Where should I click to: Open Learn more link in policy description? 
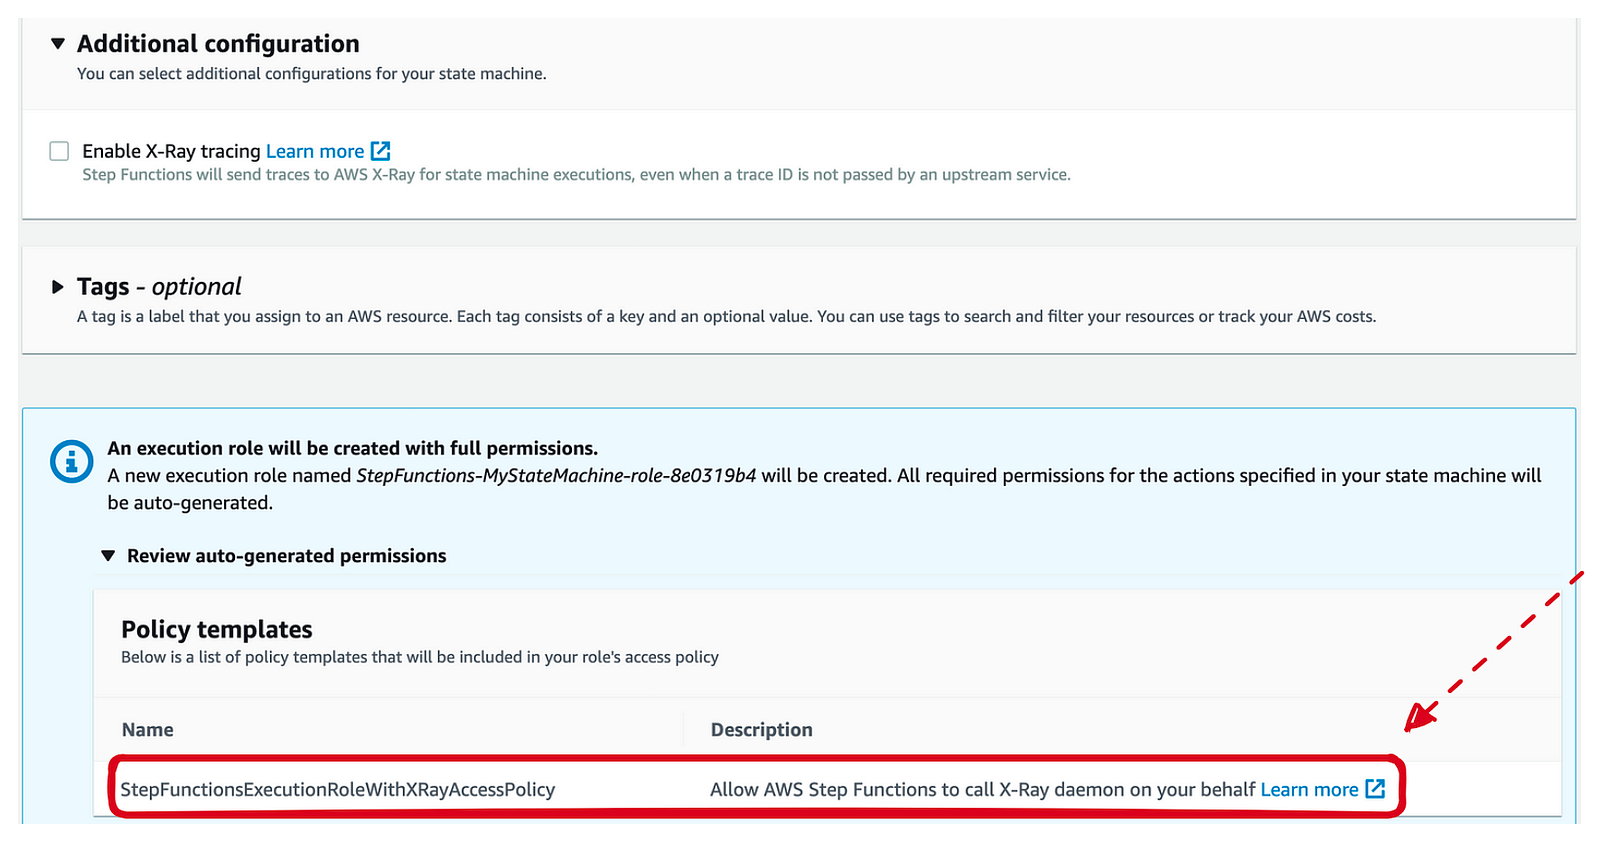1309,789
